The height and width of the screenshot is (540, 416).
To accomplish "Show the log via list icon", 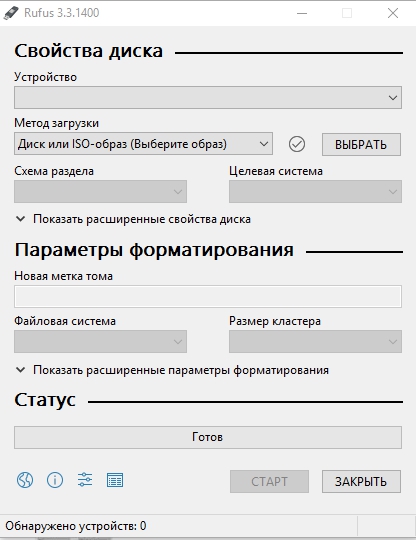I will 115,480.
